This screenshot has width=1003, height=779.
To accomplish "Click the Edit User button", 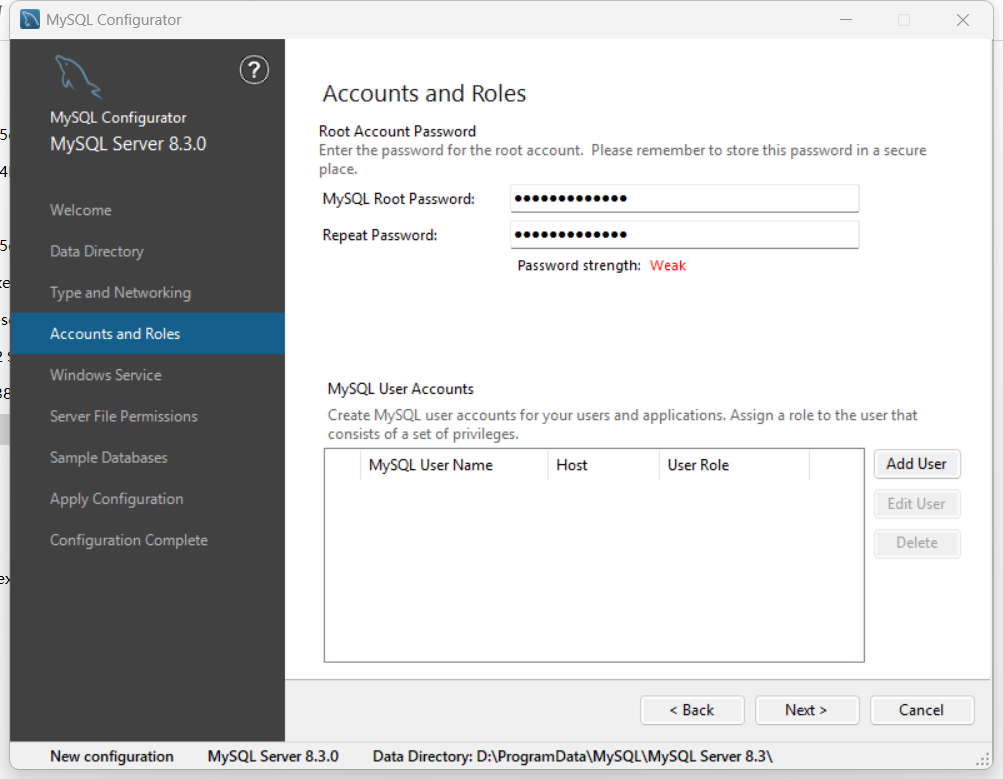I will click(917, 504).
